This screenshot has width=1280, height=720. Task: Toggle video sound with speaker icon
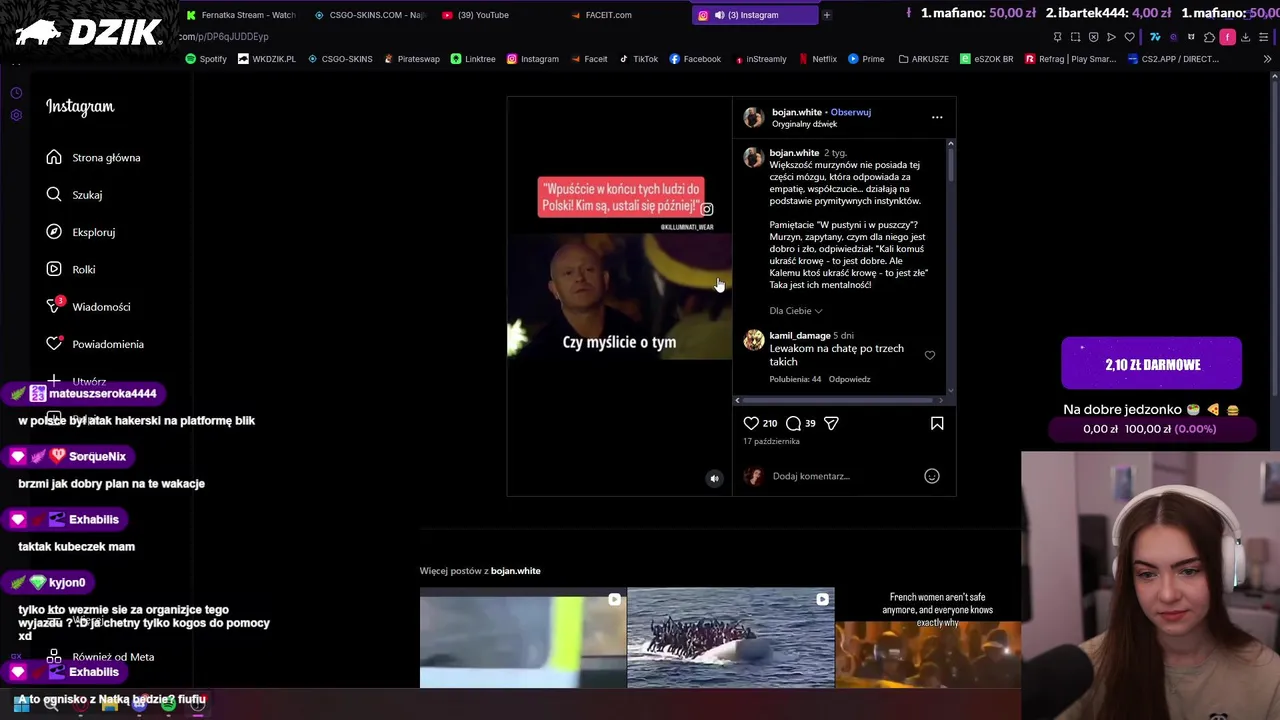tap(714, 478)
